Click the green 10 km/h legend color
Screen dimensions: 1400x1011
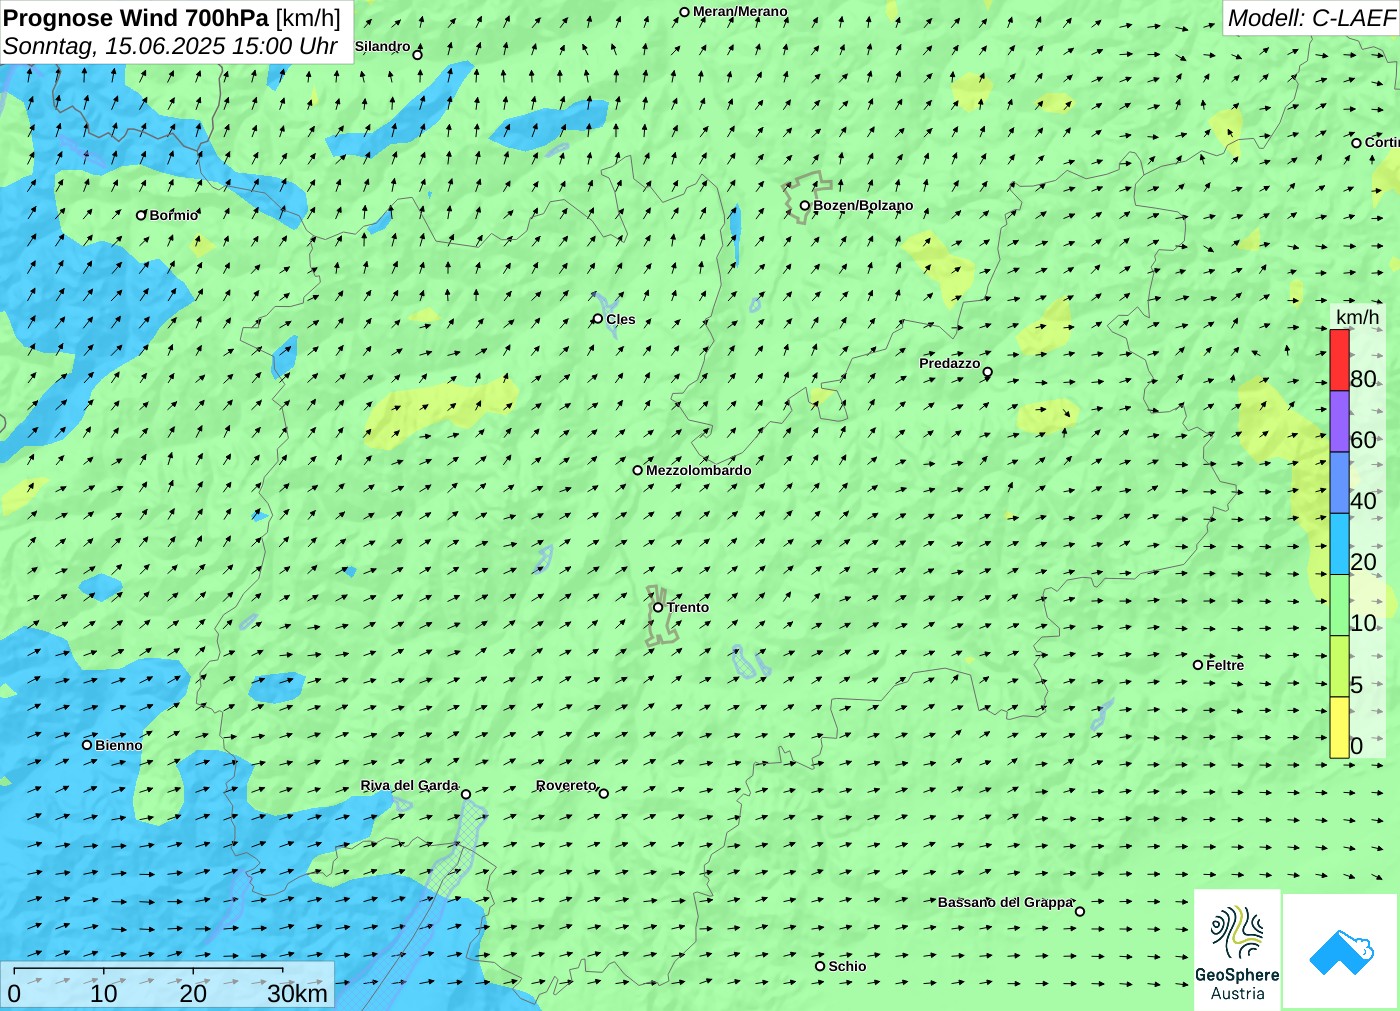click(x=1339, y=605)
